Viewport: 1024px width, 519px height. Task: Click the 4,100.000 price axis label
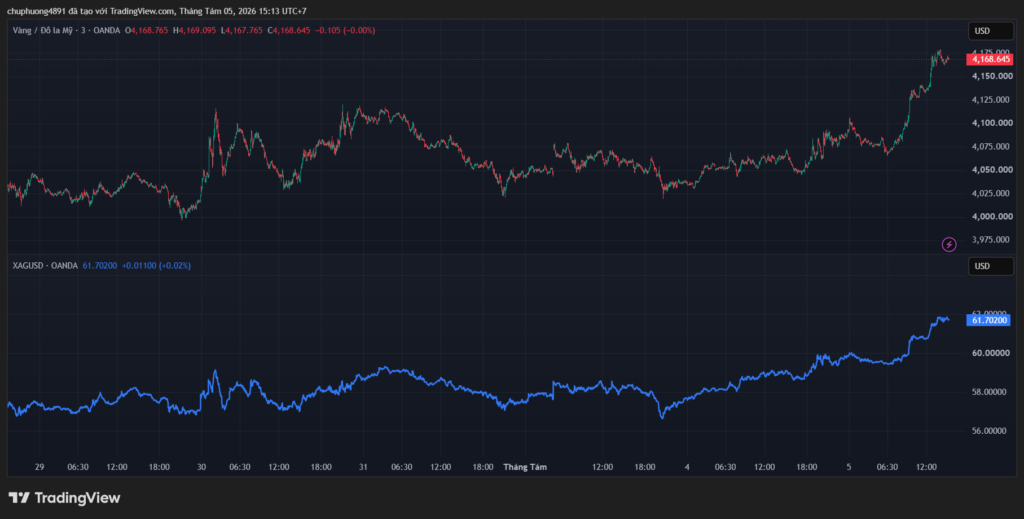point(992,123)
